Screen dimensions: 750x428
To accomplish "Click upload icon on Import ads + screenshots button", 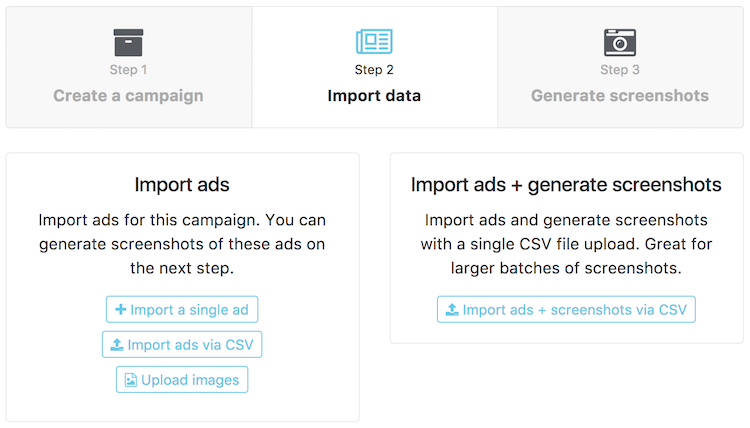I will (452, 310).
